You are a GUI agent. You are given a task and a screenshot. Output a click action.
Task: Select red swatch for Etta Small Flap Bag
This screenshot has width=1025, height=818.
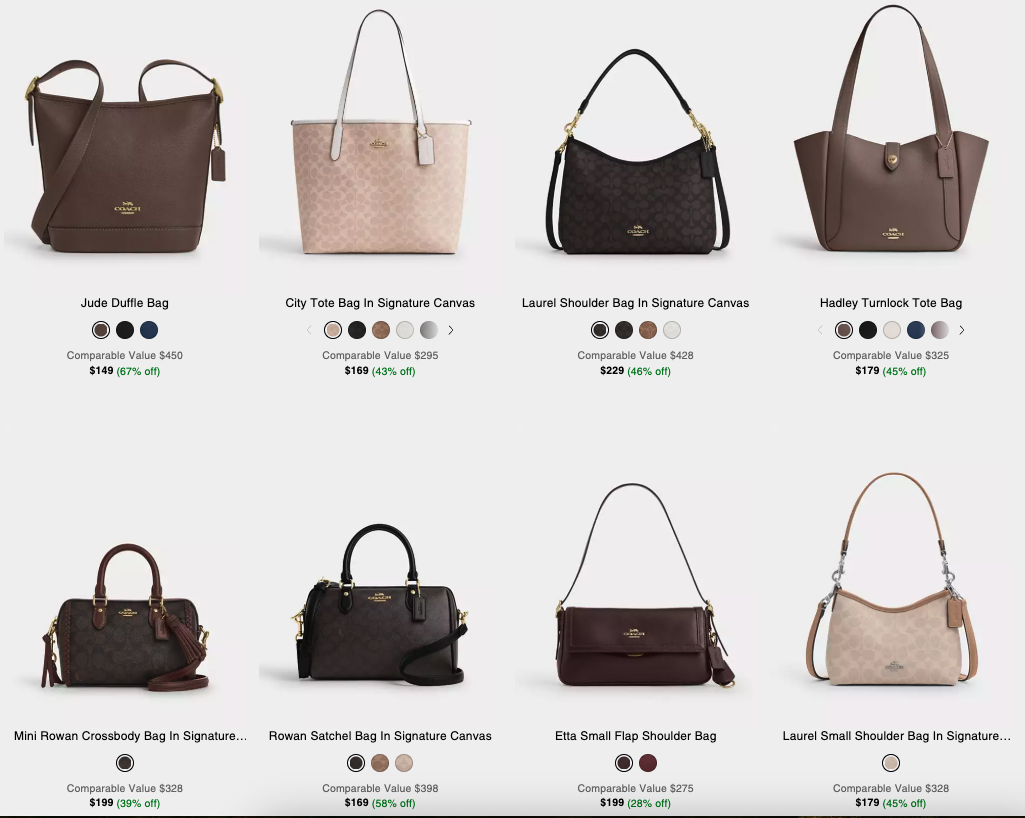pyautogui.click(x=648, y=763)
